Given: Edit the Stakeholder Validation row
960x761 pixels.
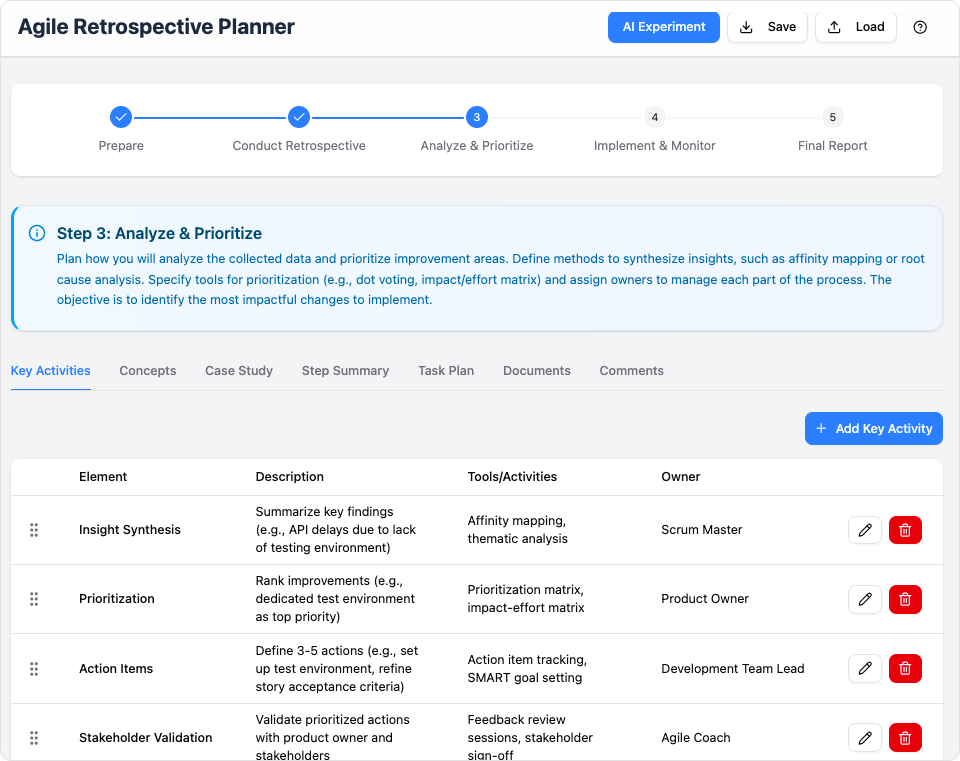Looking at the screenshot, I should (864, 738).
